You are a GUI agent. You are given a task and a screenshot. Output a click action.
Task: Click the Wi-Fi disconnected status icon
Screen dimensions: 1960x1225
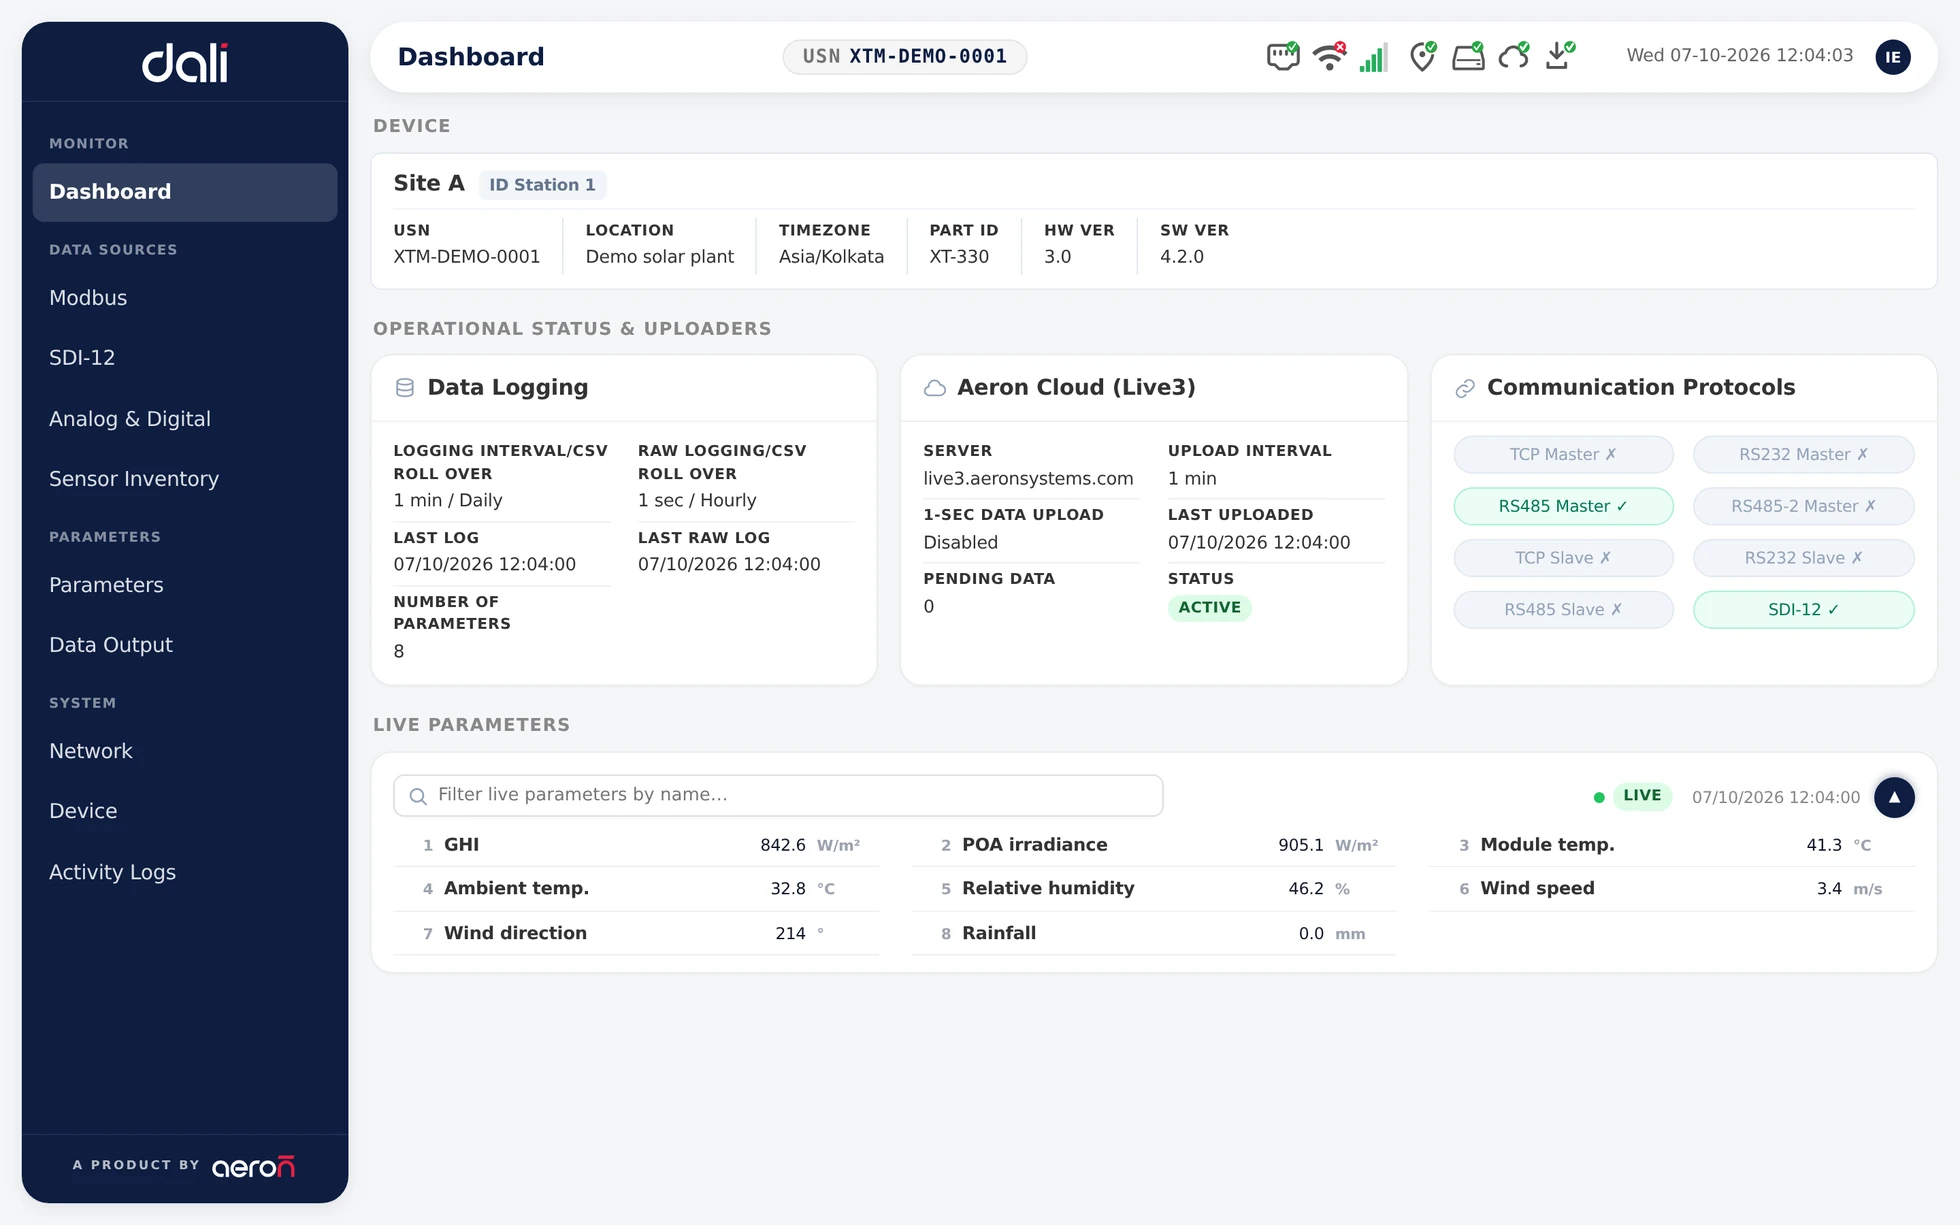[1329, 56]
